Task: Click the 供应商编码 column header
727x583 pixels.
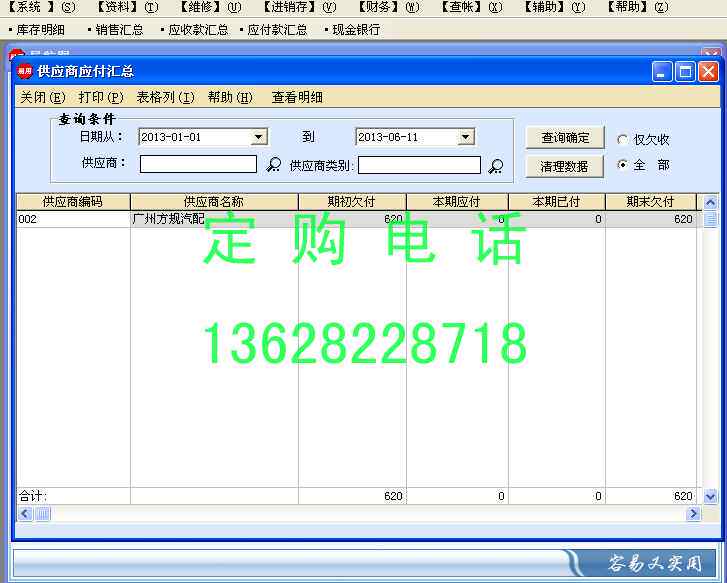Action: (x=73, y=202)
